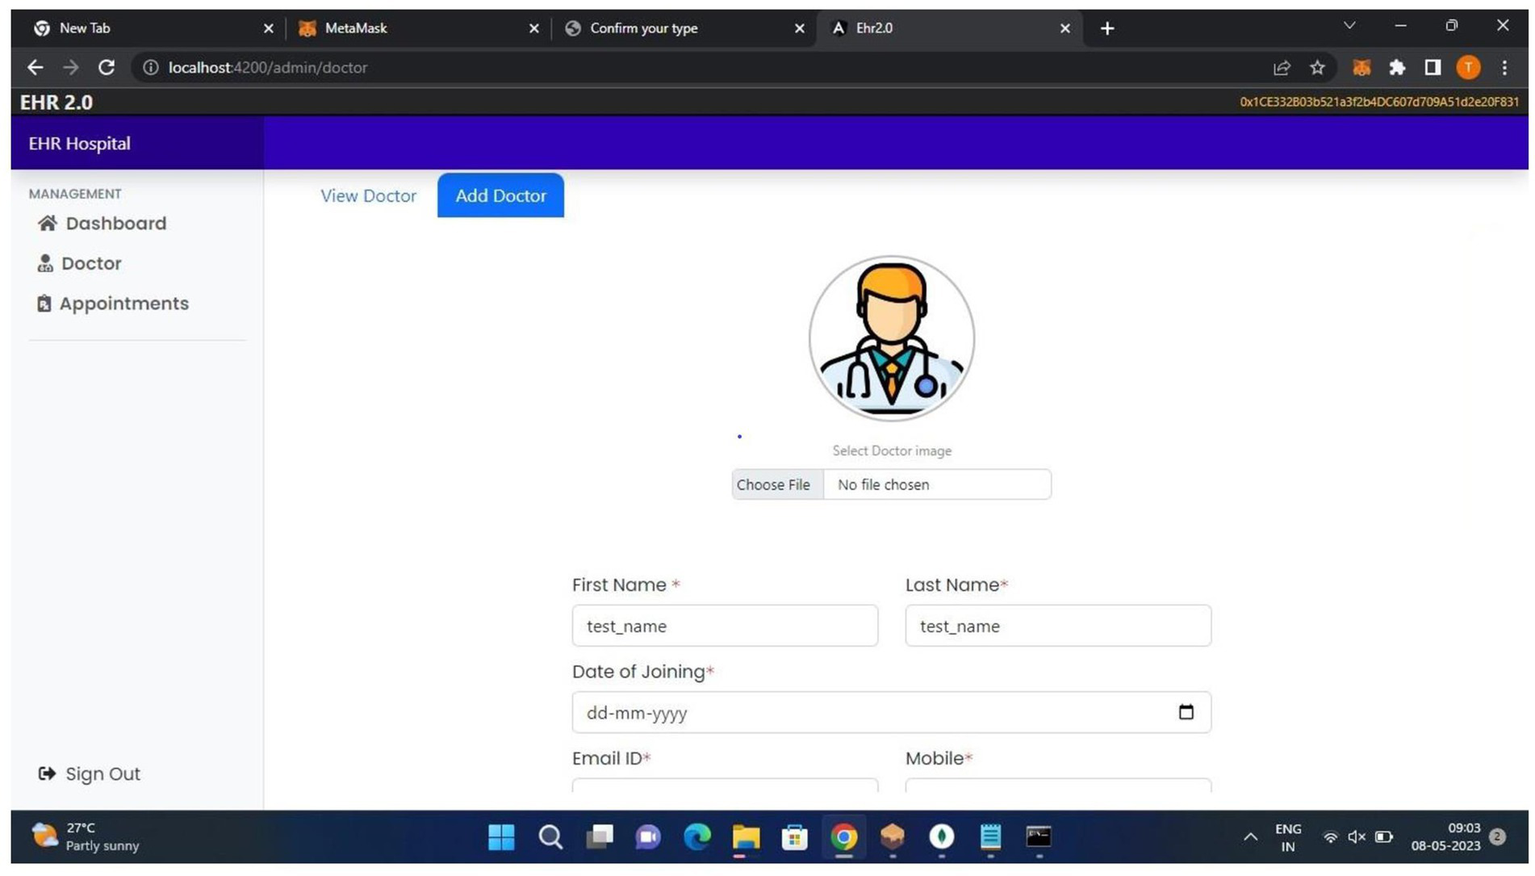Expand the browser tab search chevron
Screen dimensions: 1535x876
pyautogui.click(x=1349, y=27)
